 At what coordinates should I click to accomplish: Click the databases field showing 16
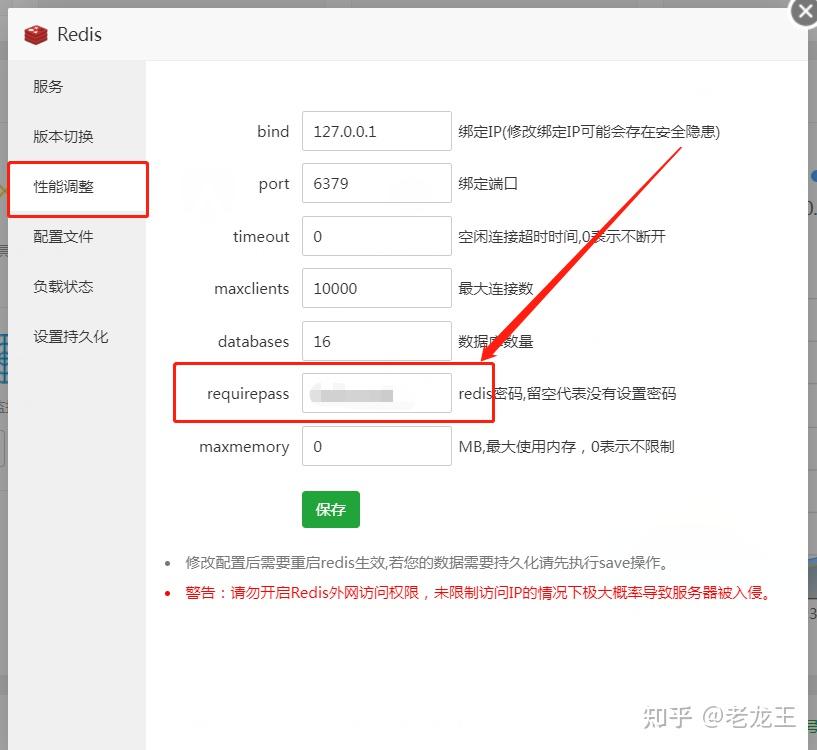(x=376, y=341)
